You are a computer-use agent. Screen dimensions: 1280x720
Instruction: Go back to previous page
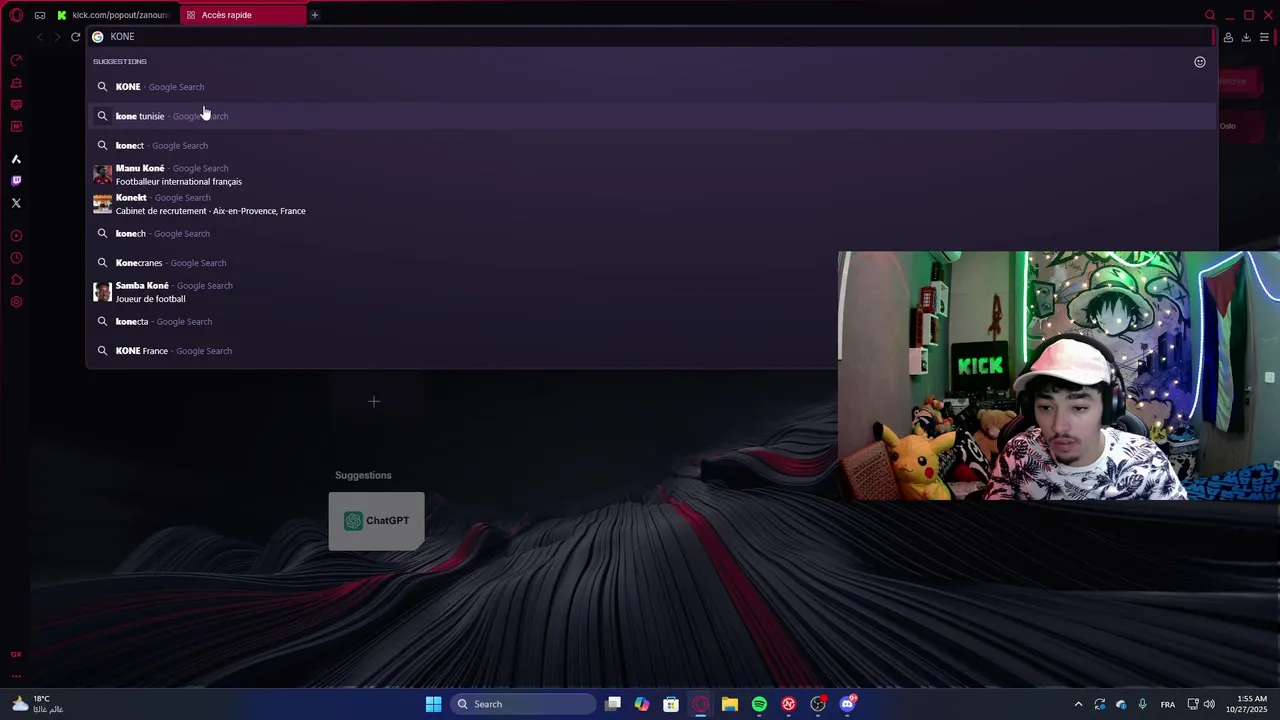pyautogui.click(x=39, y=37)
